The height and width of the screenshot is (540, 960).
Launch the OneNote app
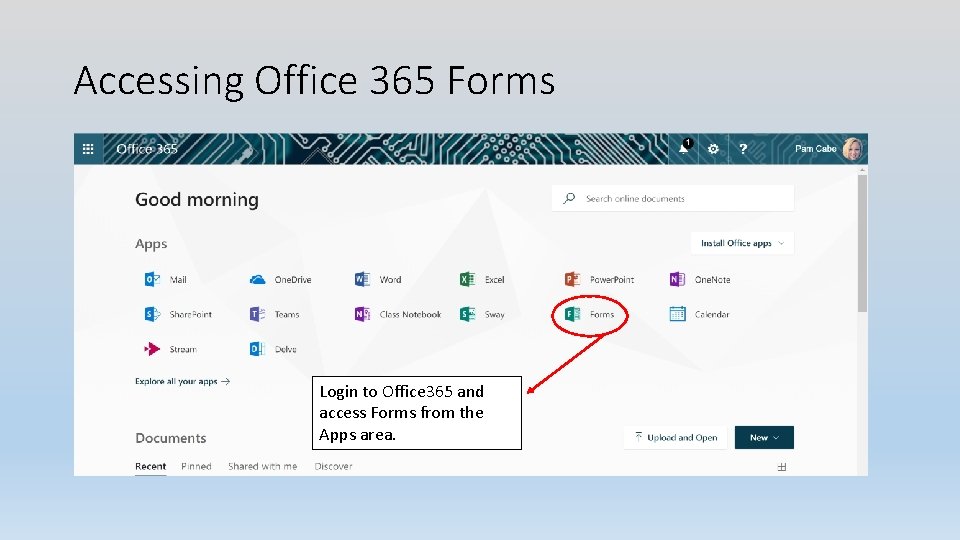tap(700, 280)
